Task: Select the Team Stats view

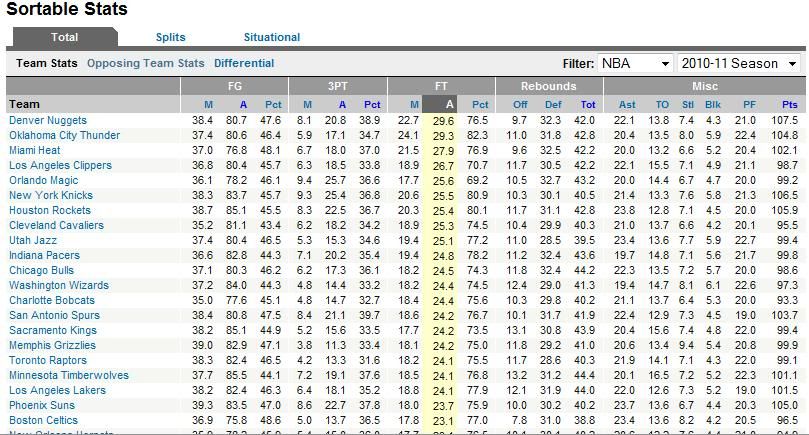Action: (46, 63)
